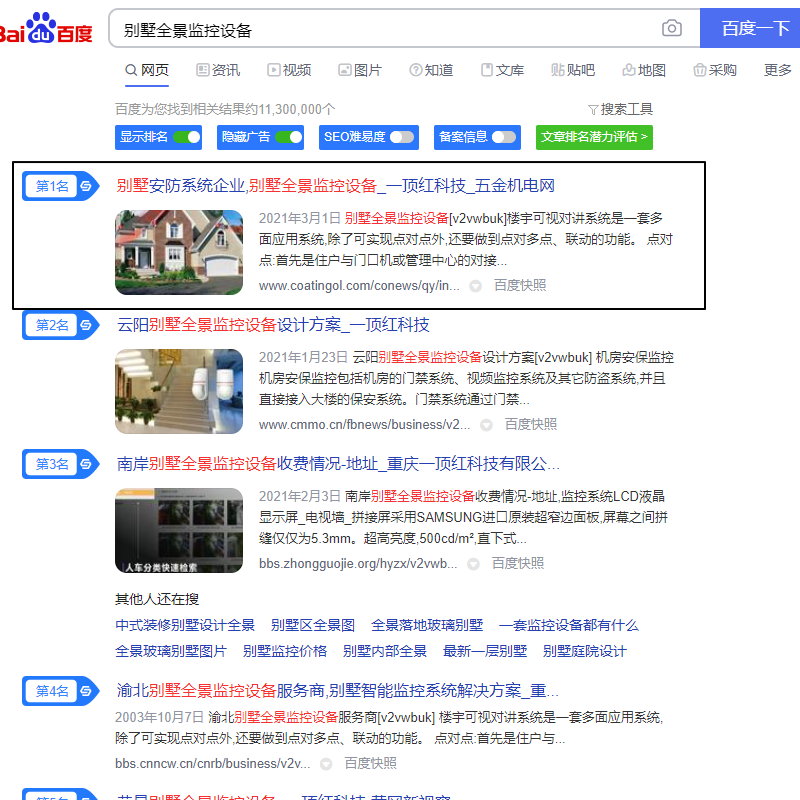Open 百度快照 for cnncw.cn result
The height and width of the screenshot is (800, 800).
370,763
